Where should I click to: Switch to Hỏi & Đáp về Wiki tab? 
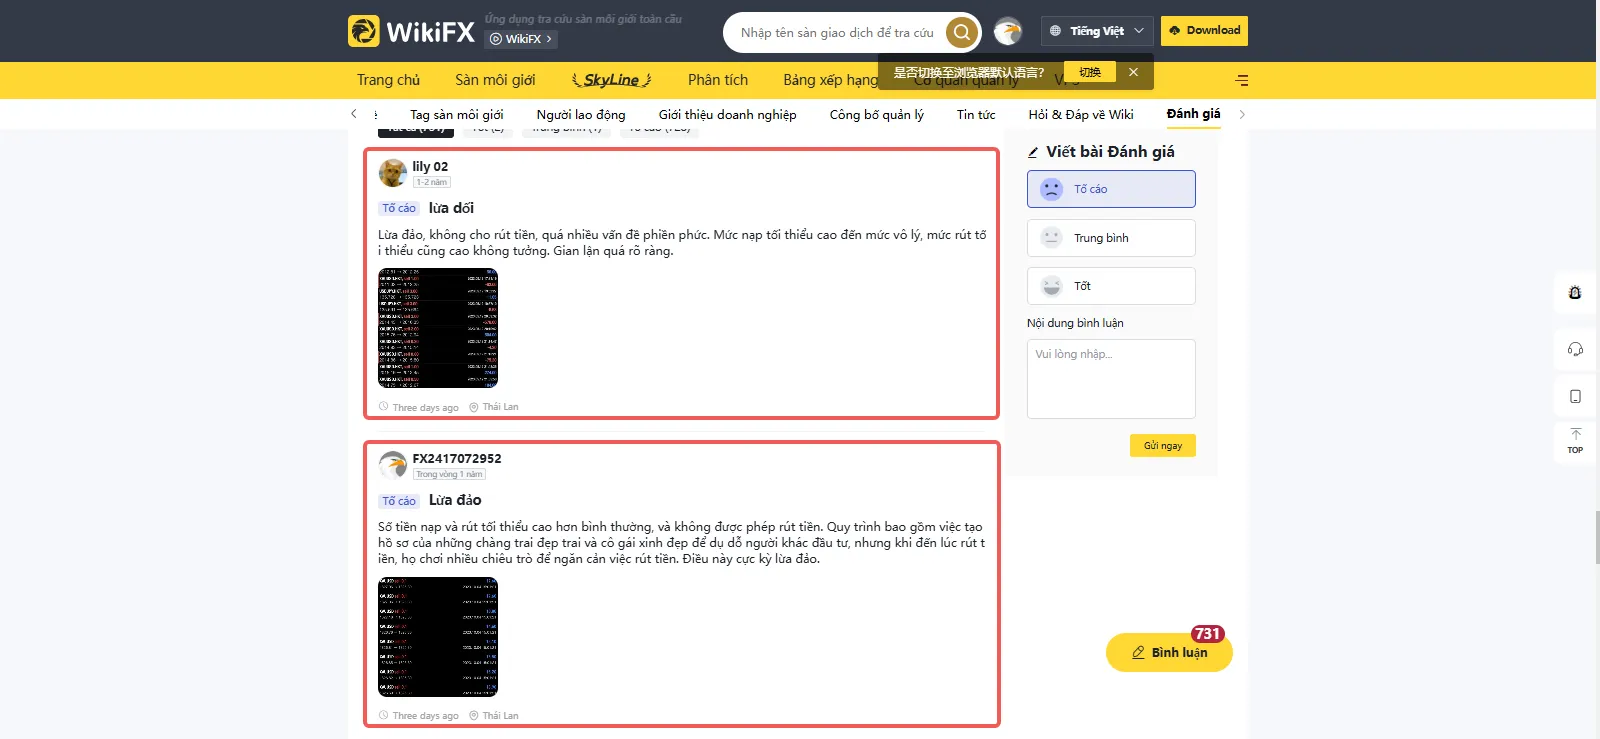point(1081,115)
